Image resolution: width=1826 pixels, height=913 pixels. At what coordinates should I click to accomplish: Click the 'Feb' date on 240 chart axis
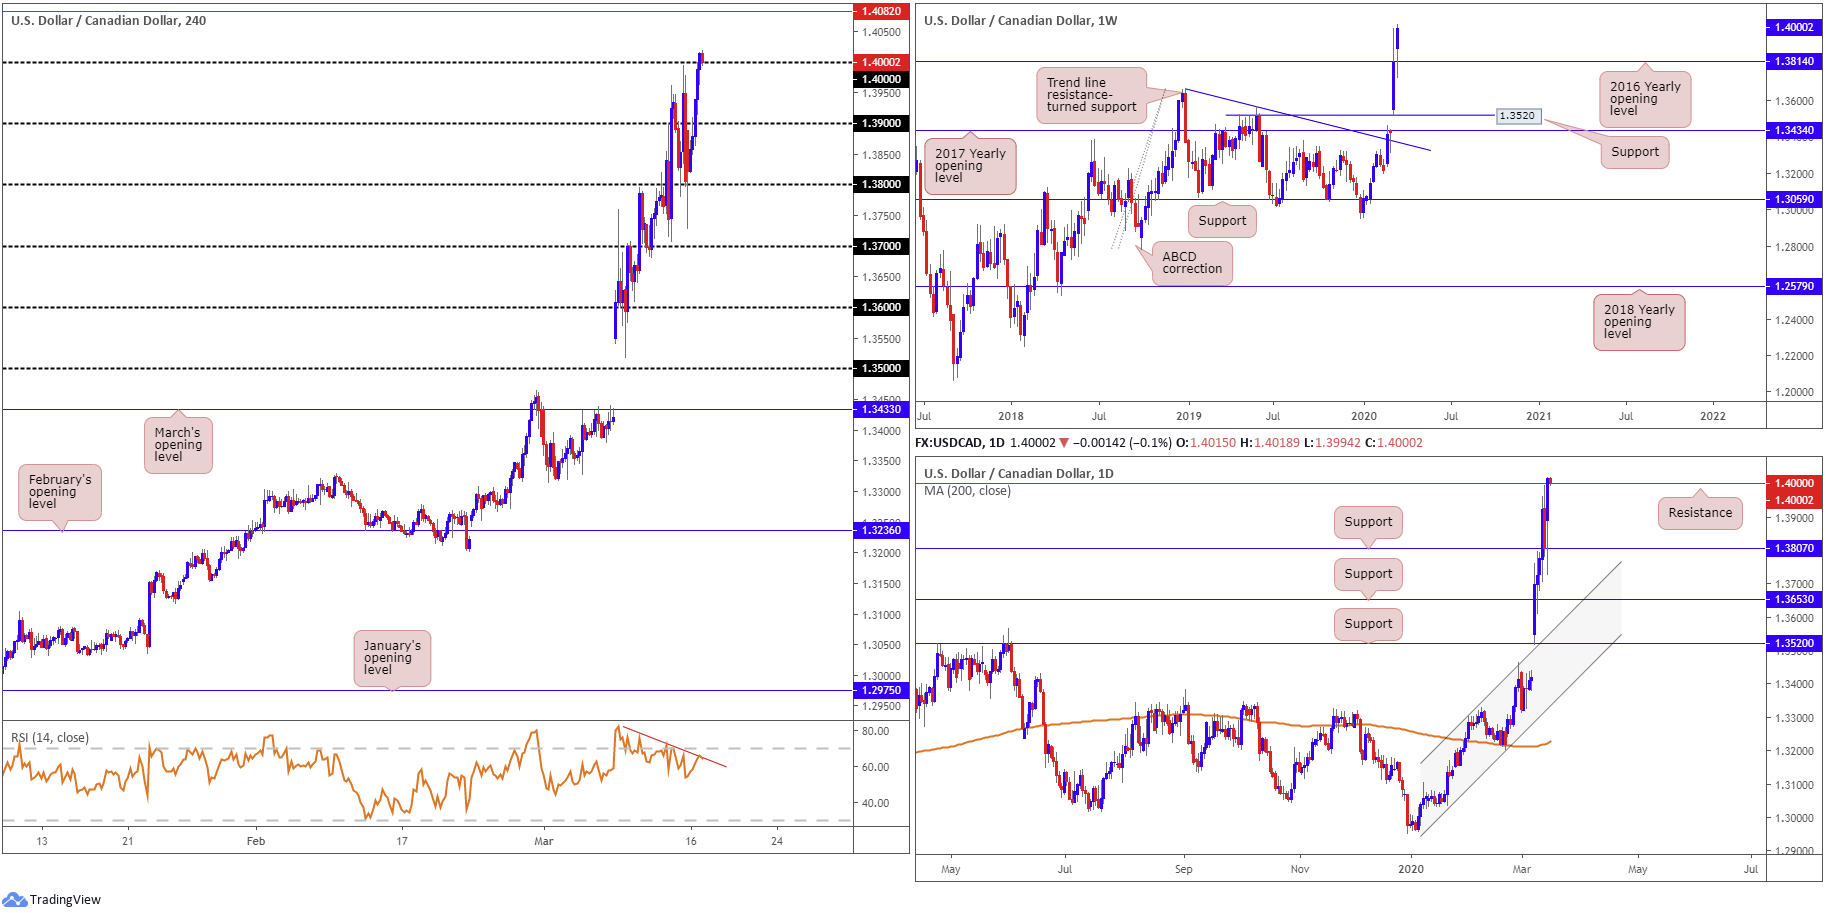coord(256,841)
